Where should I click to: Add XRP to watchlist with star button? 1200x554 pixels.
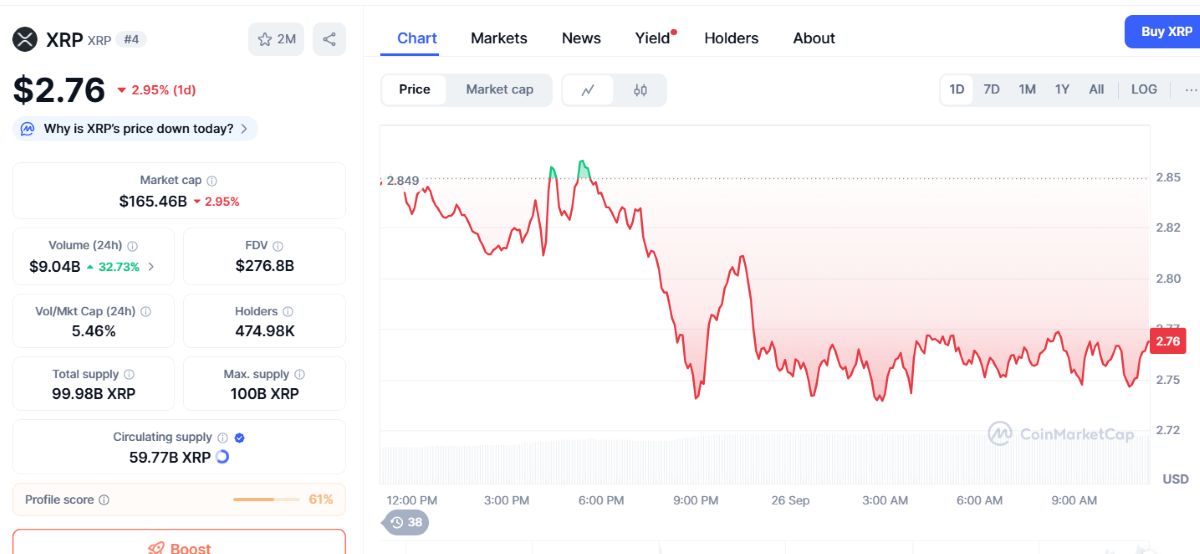click(276, 40)
